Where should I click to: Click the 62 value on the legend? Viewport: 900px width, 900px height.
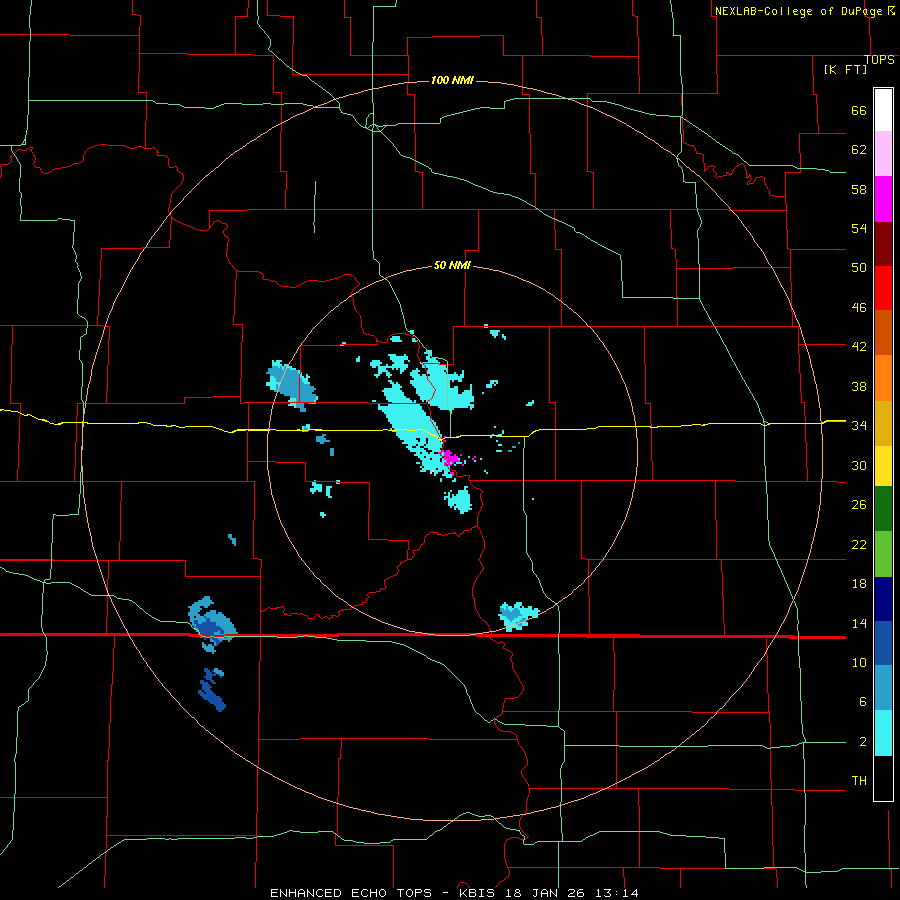coord(859,150)
